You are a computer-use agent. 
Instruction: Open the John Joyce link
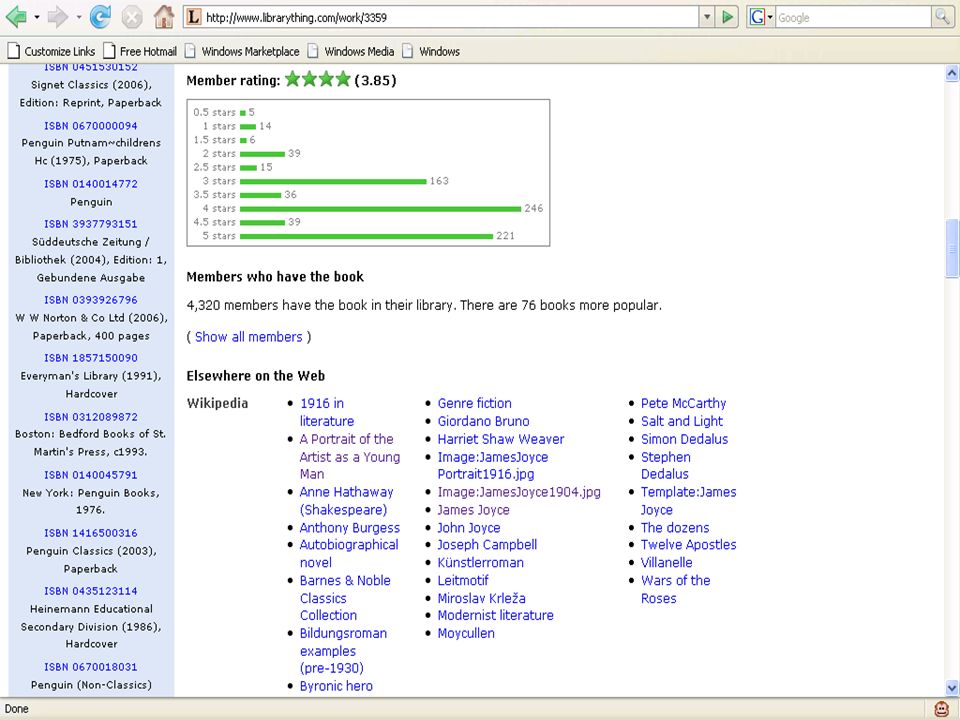468,528
